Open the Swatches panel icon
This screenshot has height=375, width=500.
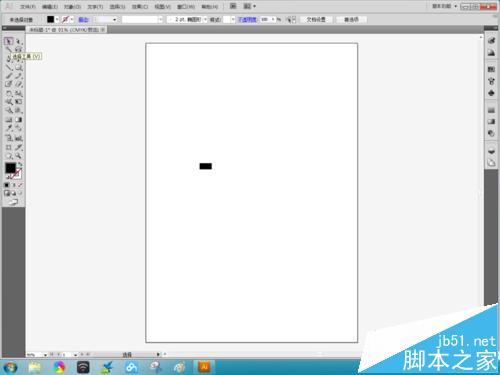491,69
